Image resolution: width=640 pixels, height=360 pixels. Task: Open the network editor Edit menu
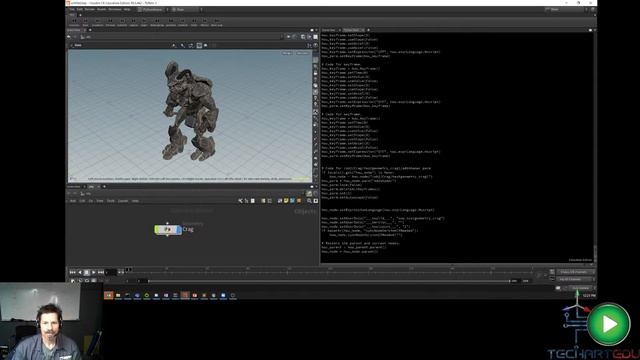(x=82, y=201)
